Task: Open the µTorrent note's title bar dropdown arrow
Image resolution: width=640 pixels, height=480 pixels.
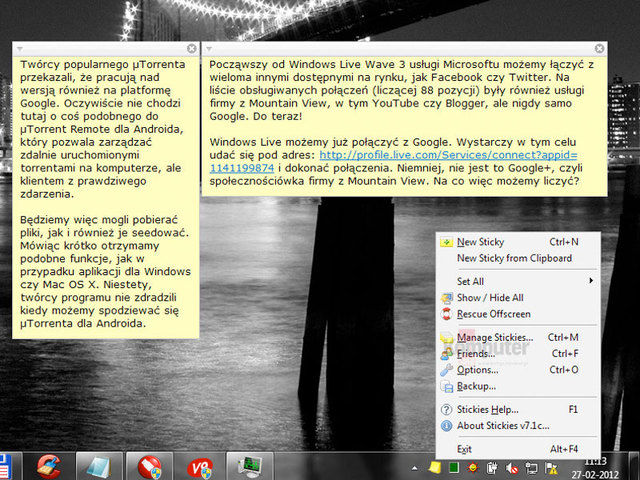Action: tap(20, 49)
